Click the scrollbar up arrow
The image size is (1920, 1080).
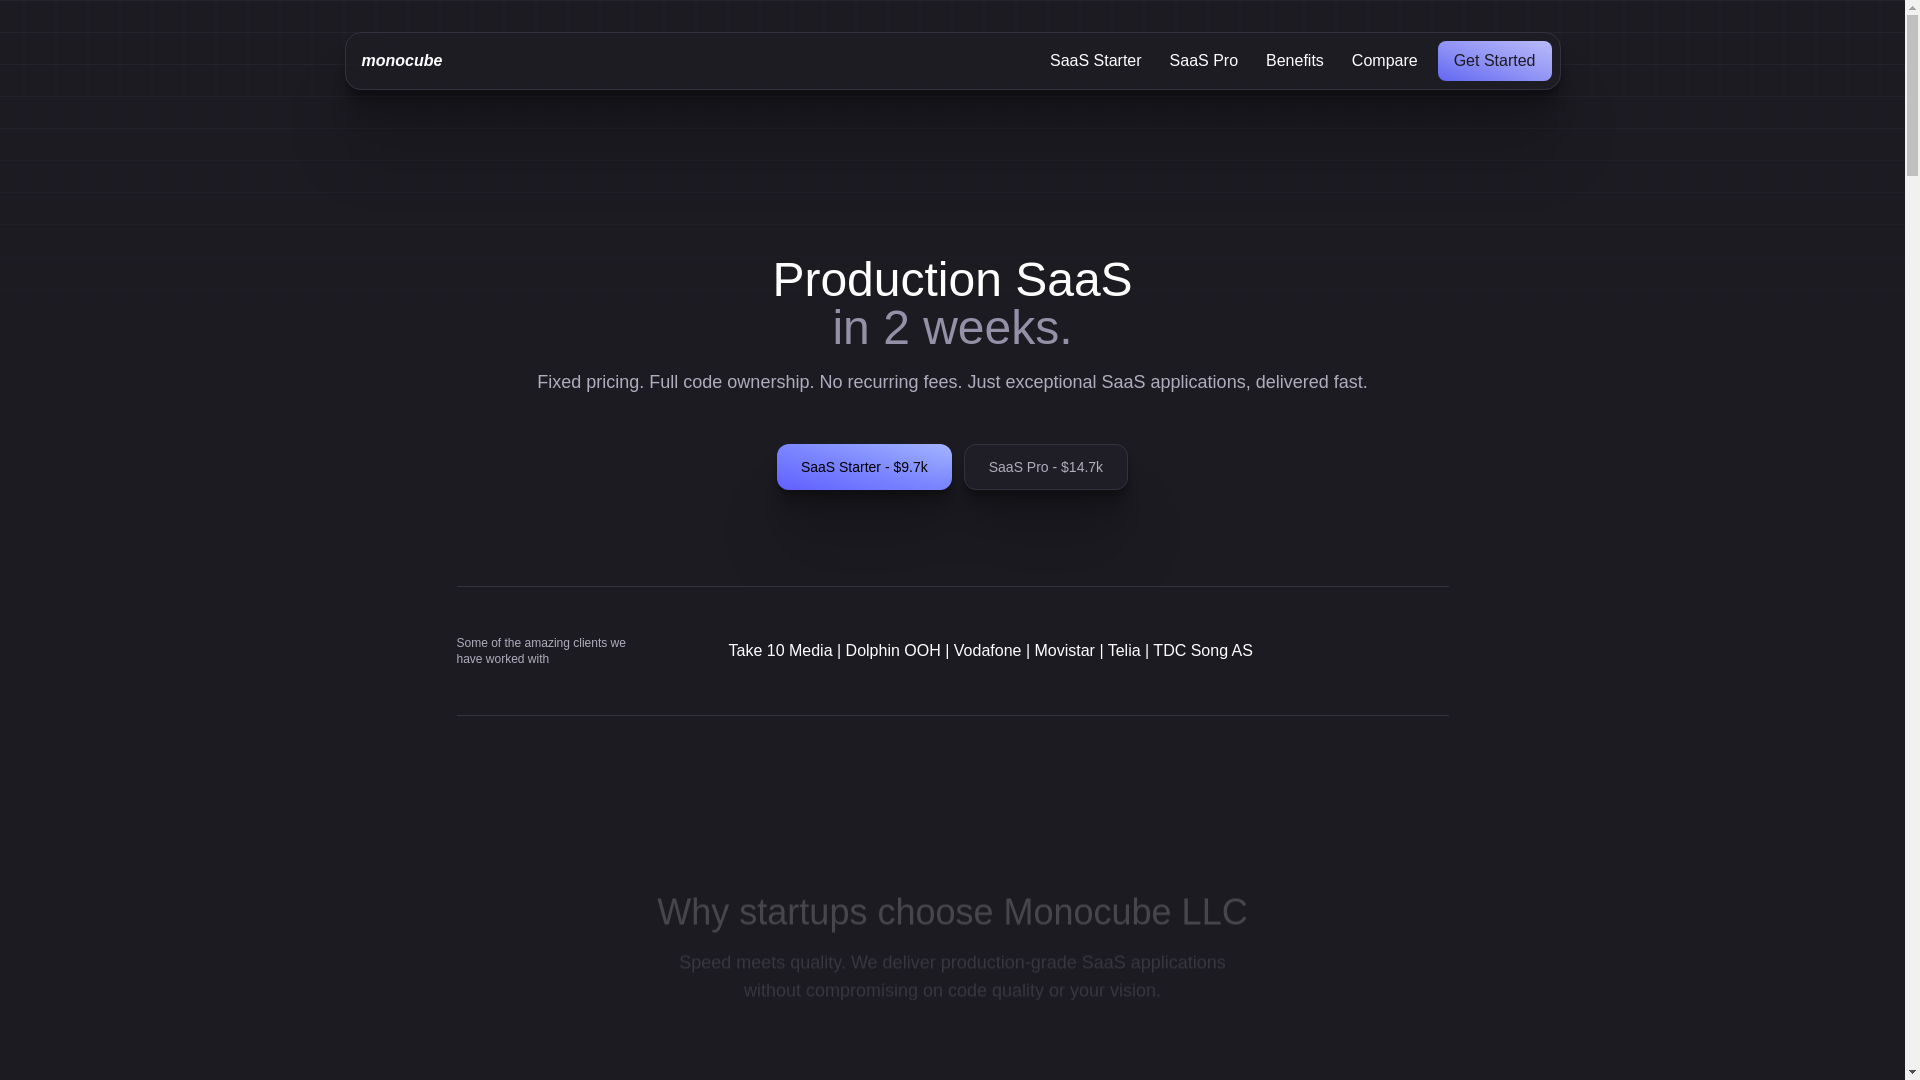point(1912,8)
